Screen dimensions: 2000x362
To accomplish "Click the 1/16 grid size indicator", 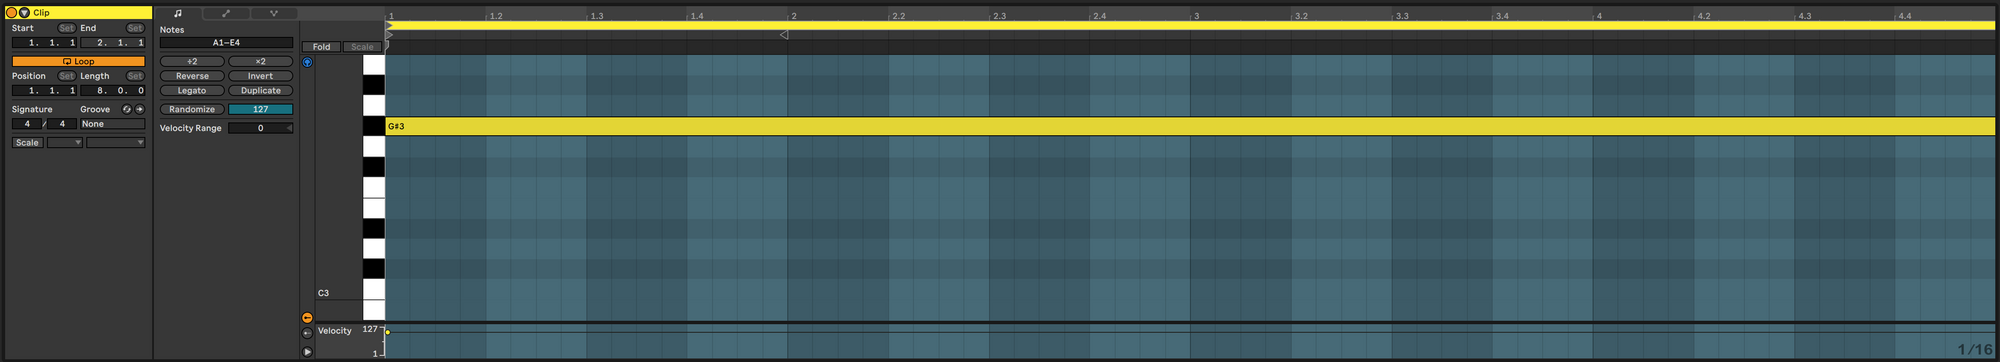I will pyautogui.click(x=1974, y=349).
